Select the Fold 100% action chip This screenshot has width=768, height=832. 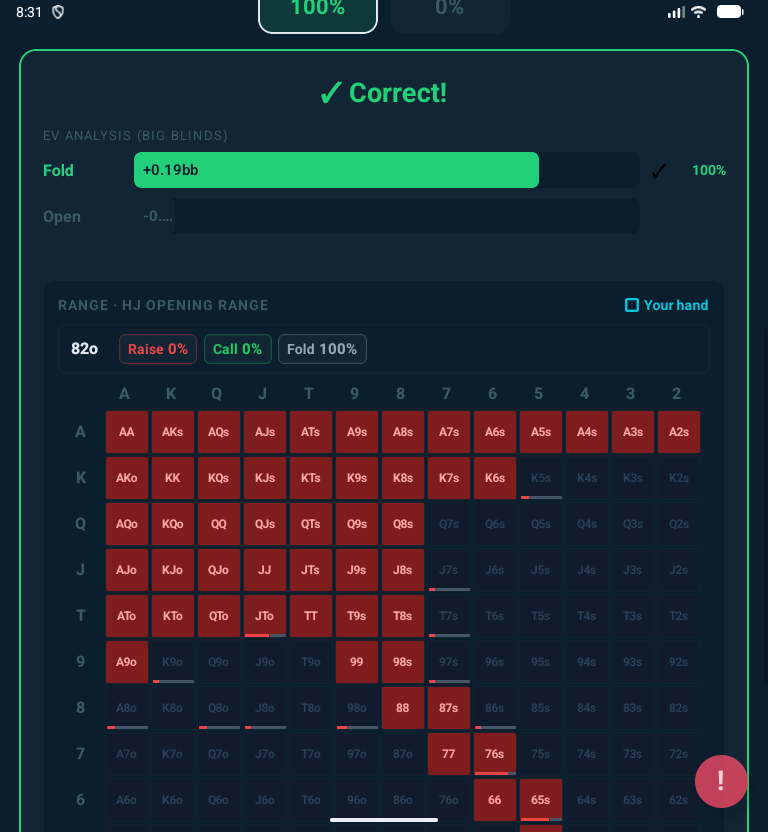point(322,349)
